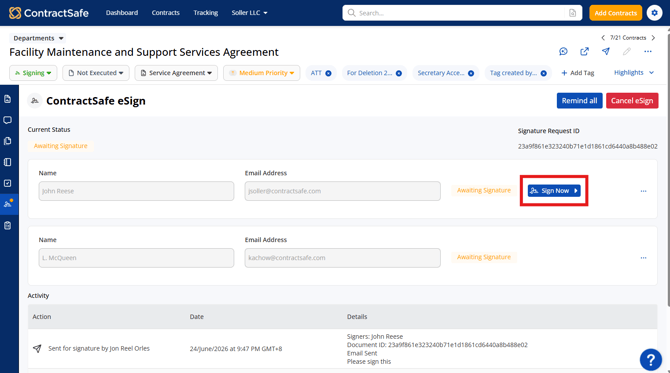Click the ATT tag label
Viewport: 670px width, 373px height.
[x=316, y=73]
